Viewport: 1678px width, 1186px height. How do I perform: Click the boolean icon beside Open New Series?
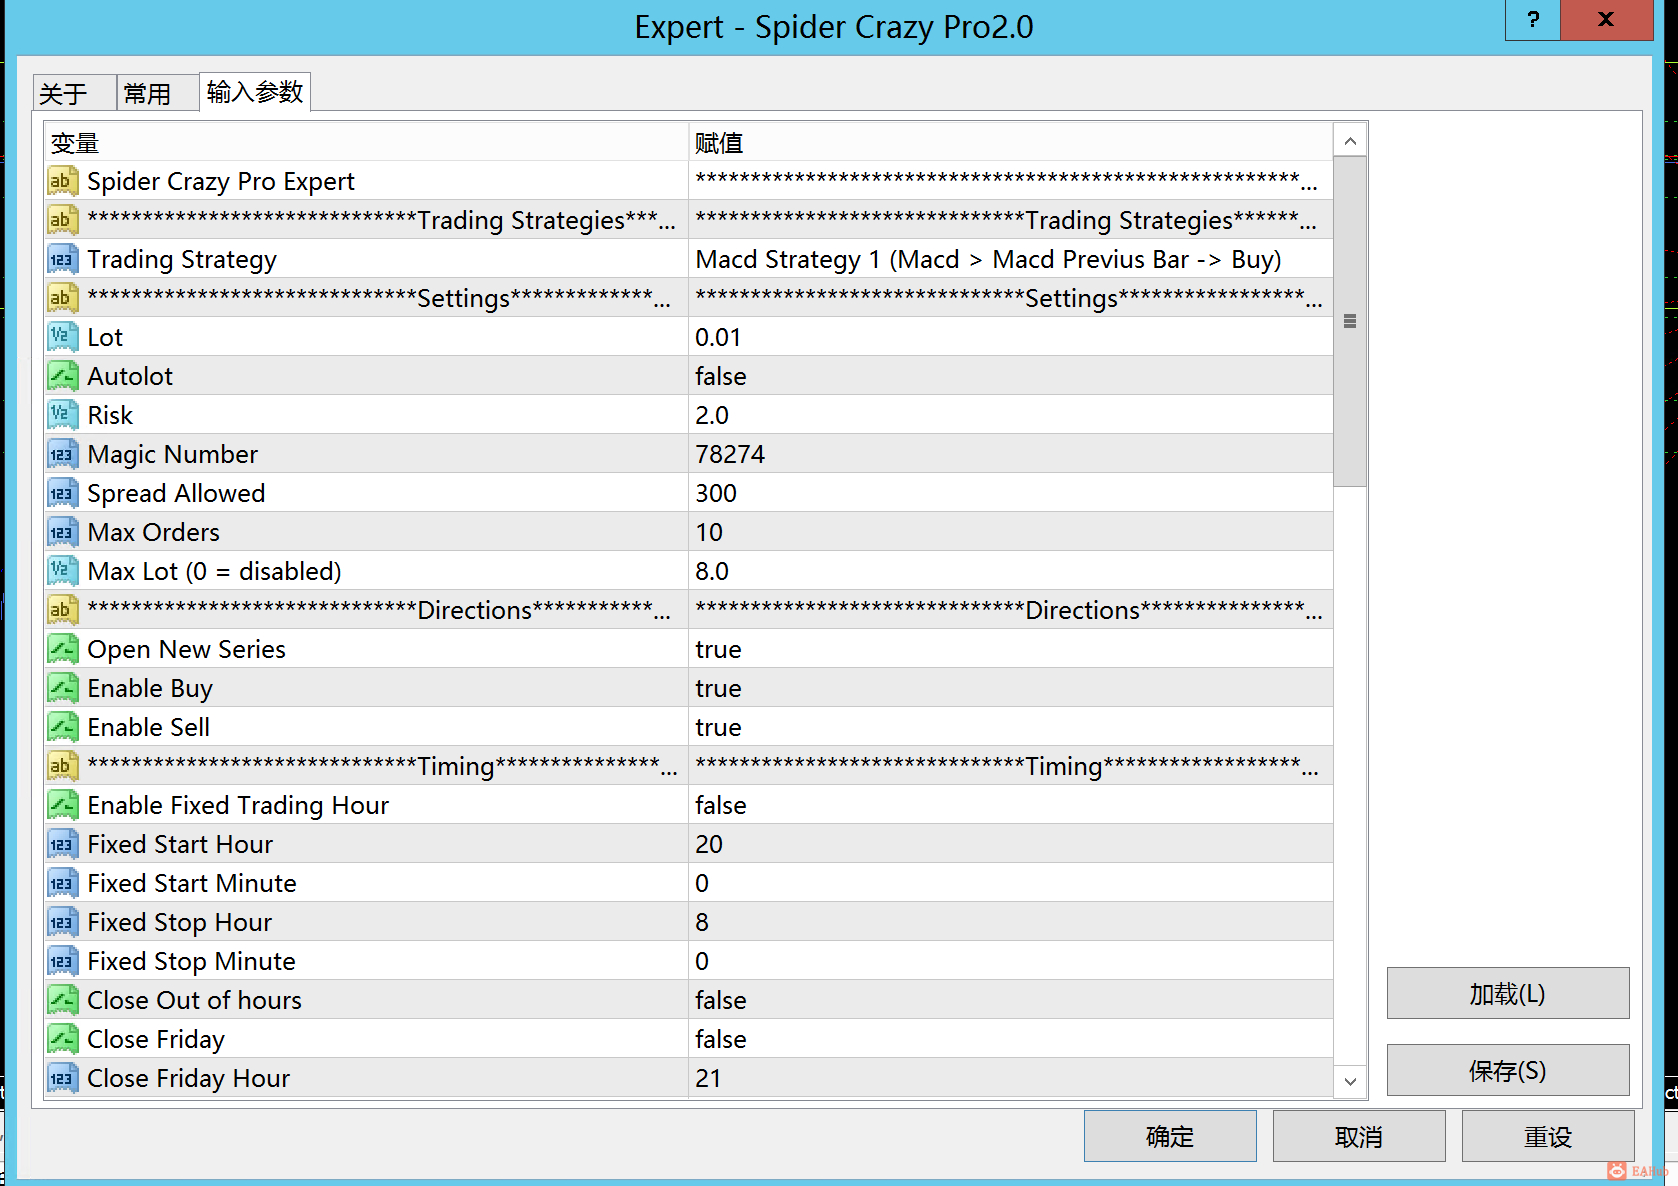click(62, 649)
